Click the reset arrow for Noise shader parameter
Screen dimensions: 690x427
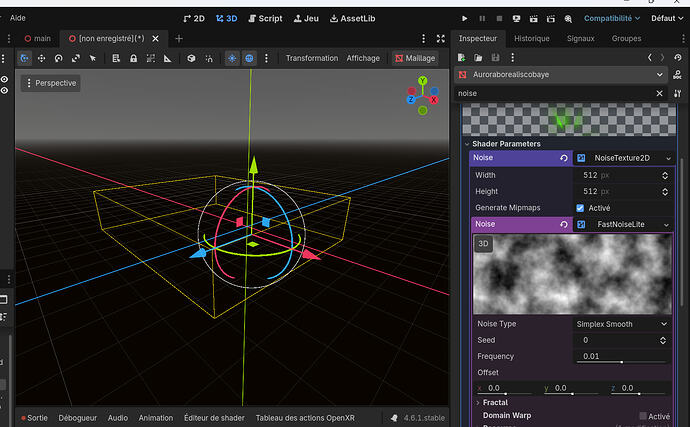[564, 158]
